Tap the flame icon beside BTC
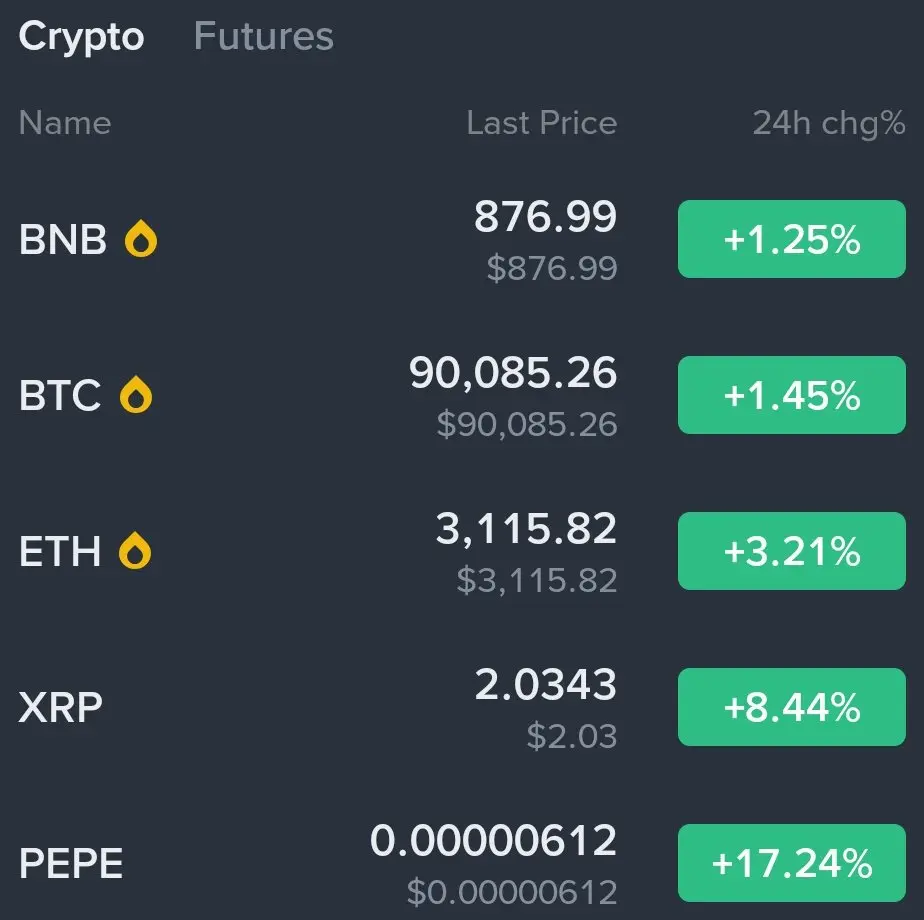Viewport: 924px width, 920px height. tap(136, 394)
